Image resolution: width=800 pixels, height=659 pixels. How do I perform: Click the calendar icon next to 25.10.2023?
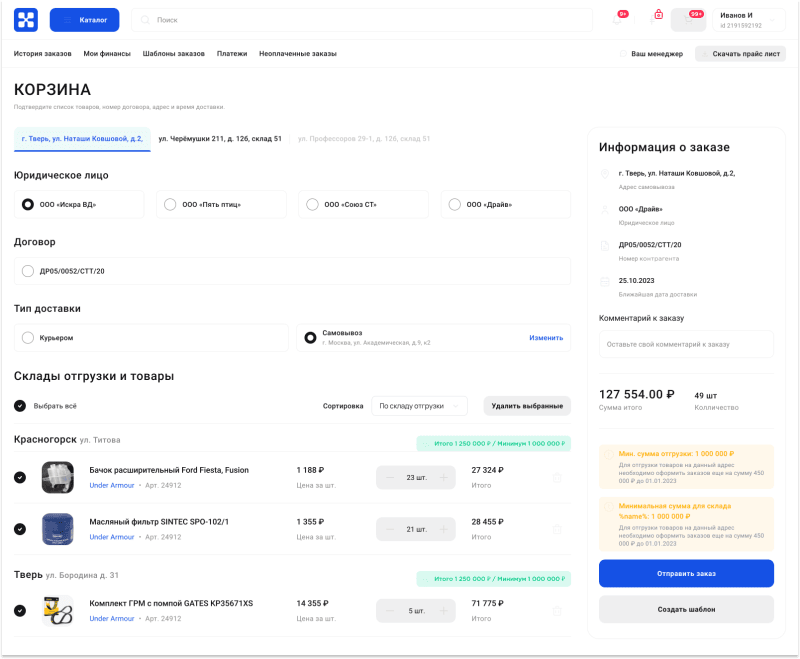(x=605, y=282)
